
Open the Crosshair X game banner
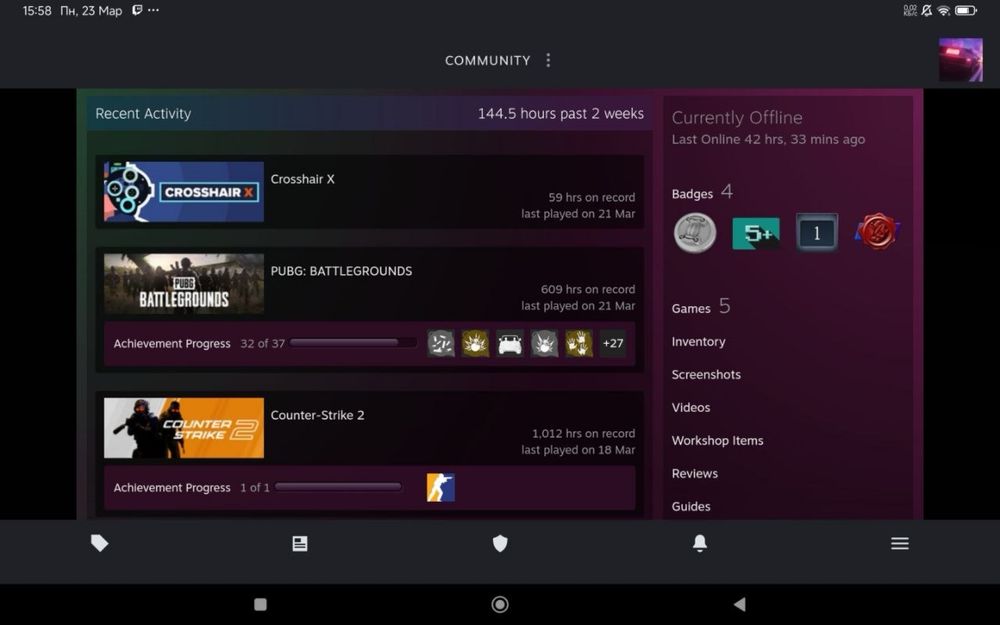(184, 191)
